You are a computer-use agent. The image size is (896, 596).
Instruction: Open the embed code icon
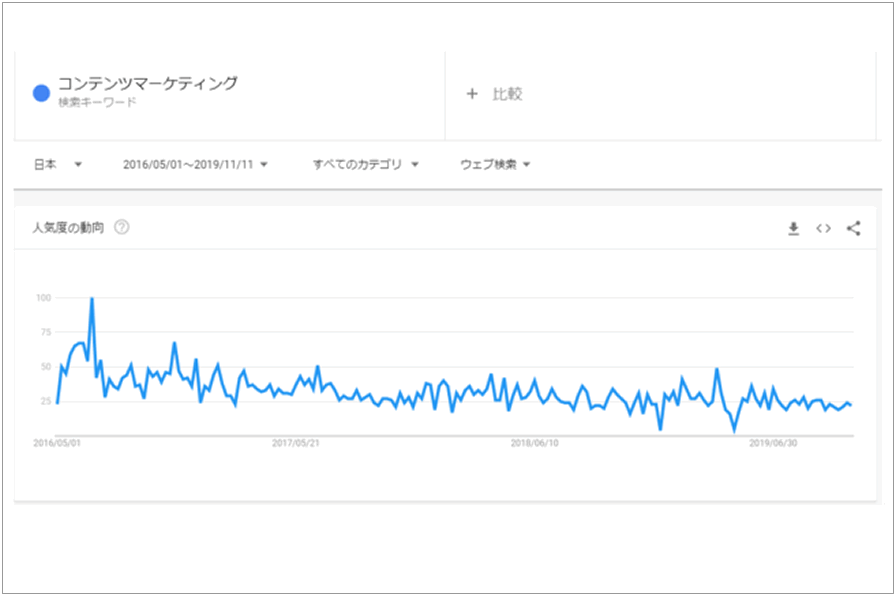(823, 228)
